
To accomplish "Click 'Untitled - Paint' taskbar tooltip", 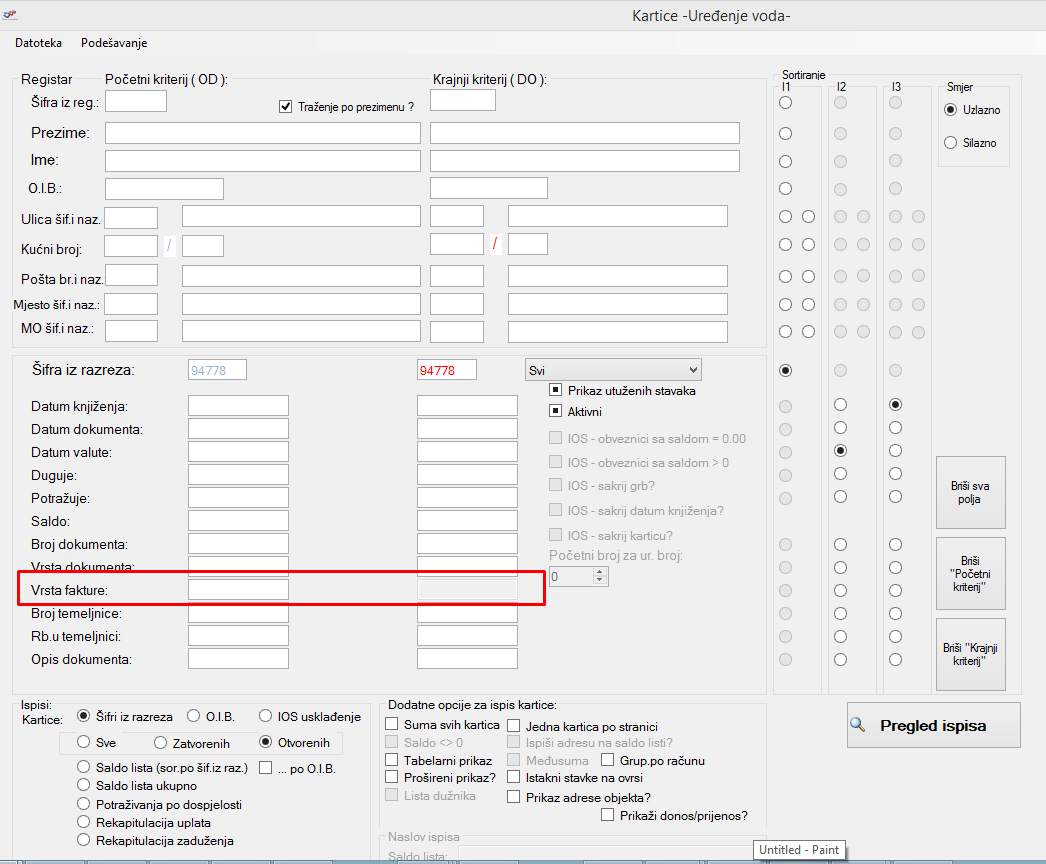I will [798, 850].
